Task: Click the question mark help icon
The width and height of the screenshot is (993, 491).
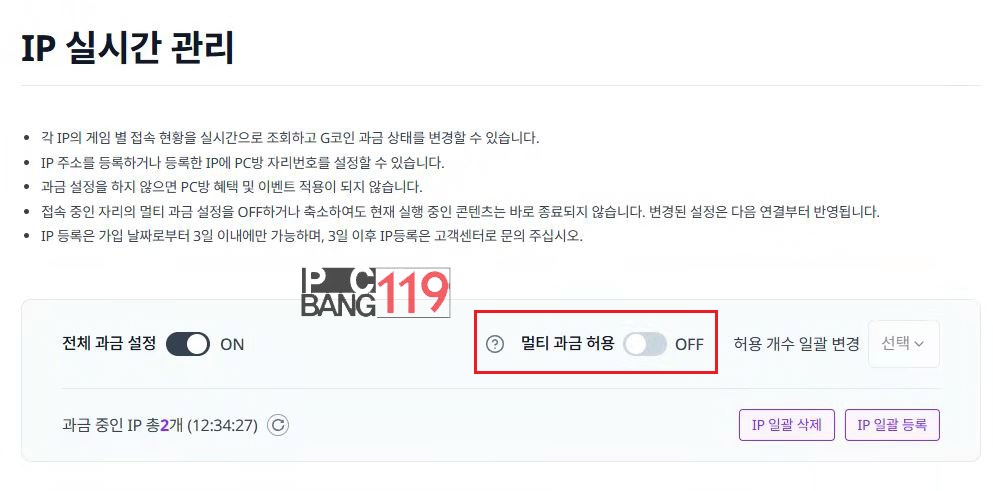Action: pos(495,344)
